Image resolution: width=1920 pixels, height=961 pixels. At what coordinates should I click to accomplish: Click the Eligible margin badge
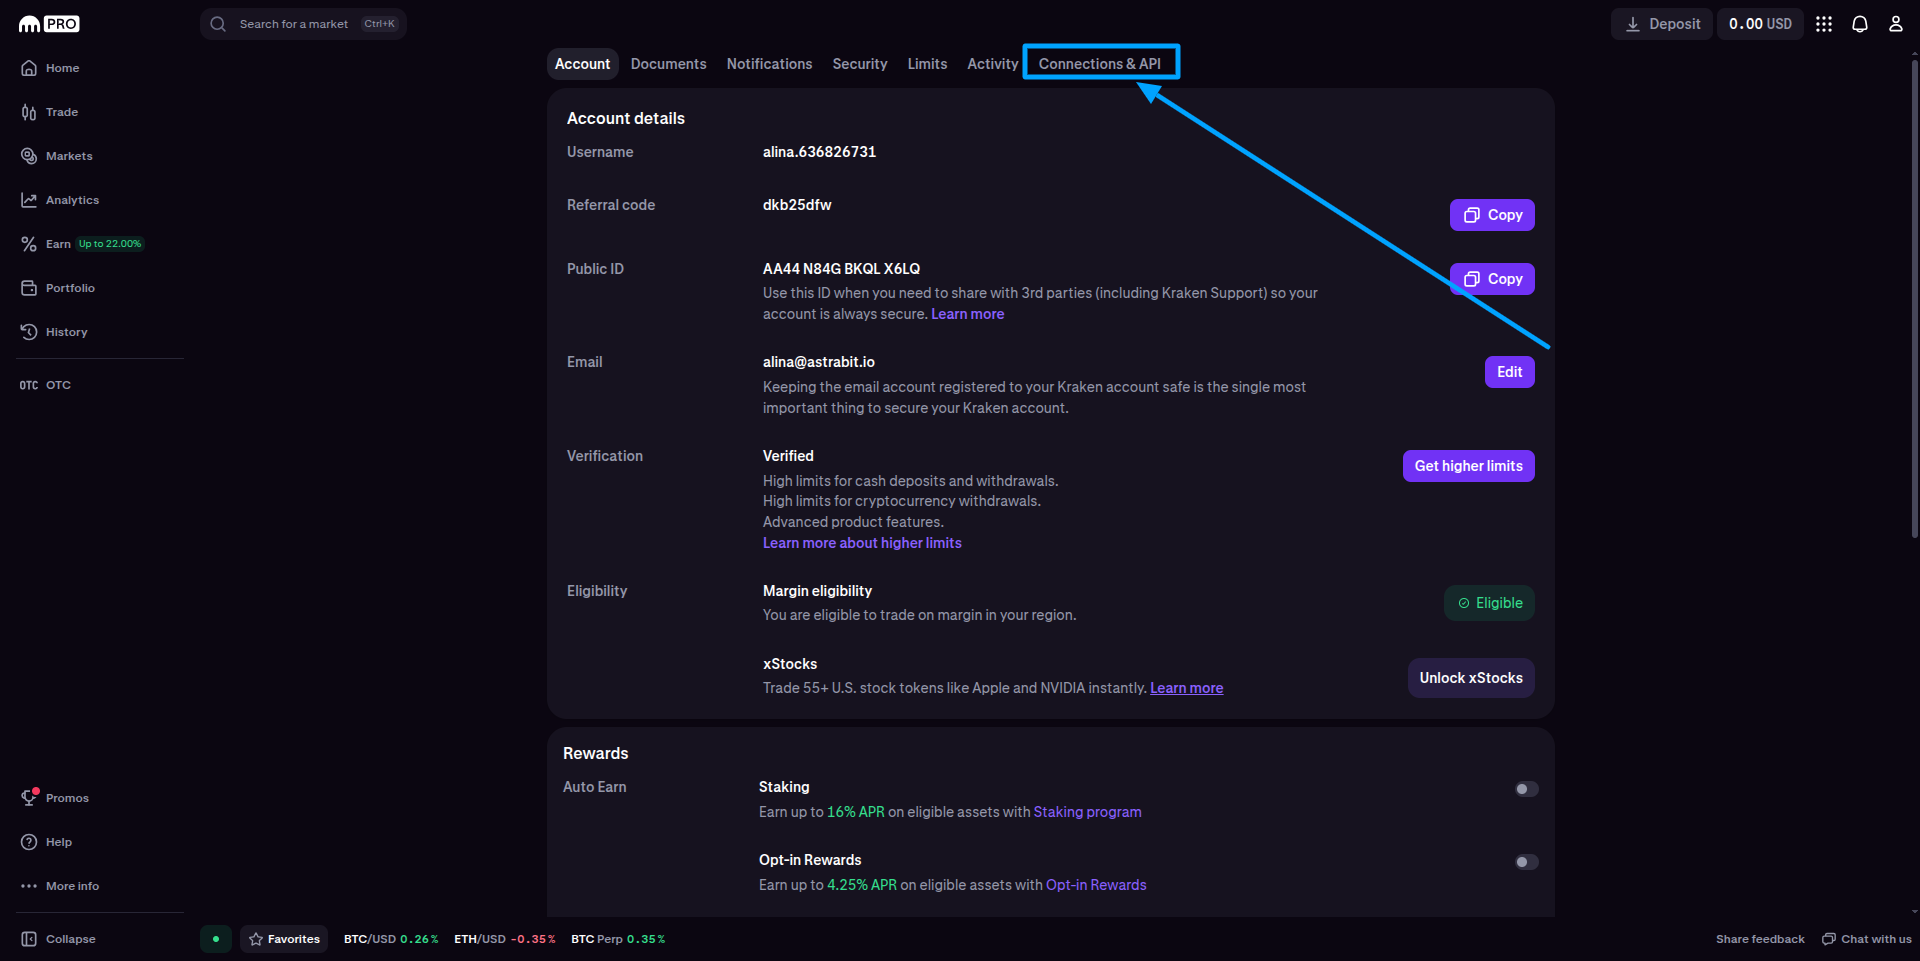tap(1489, 603)
